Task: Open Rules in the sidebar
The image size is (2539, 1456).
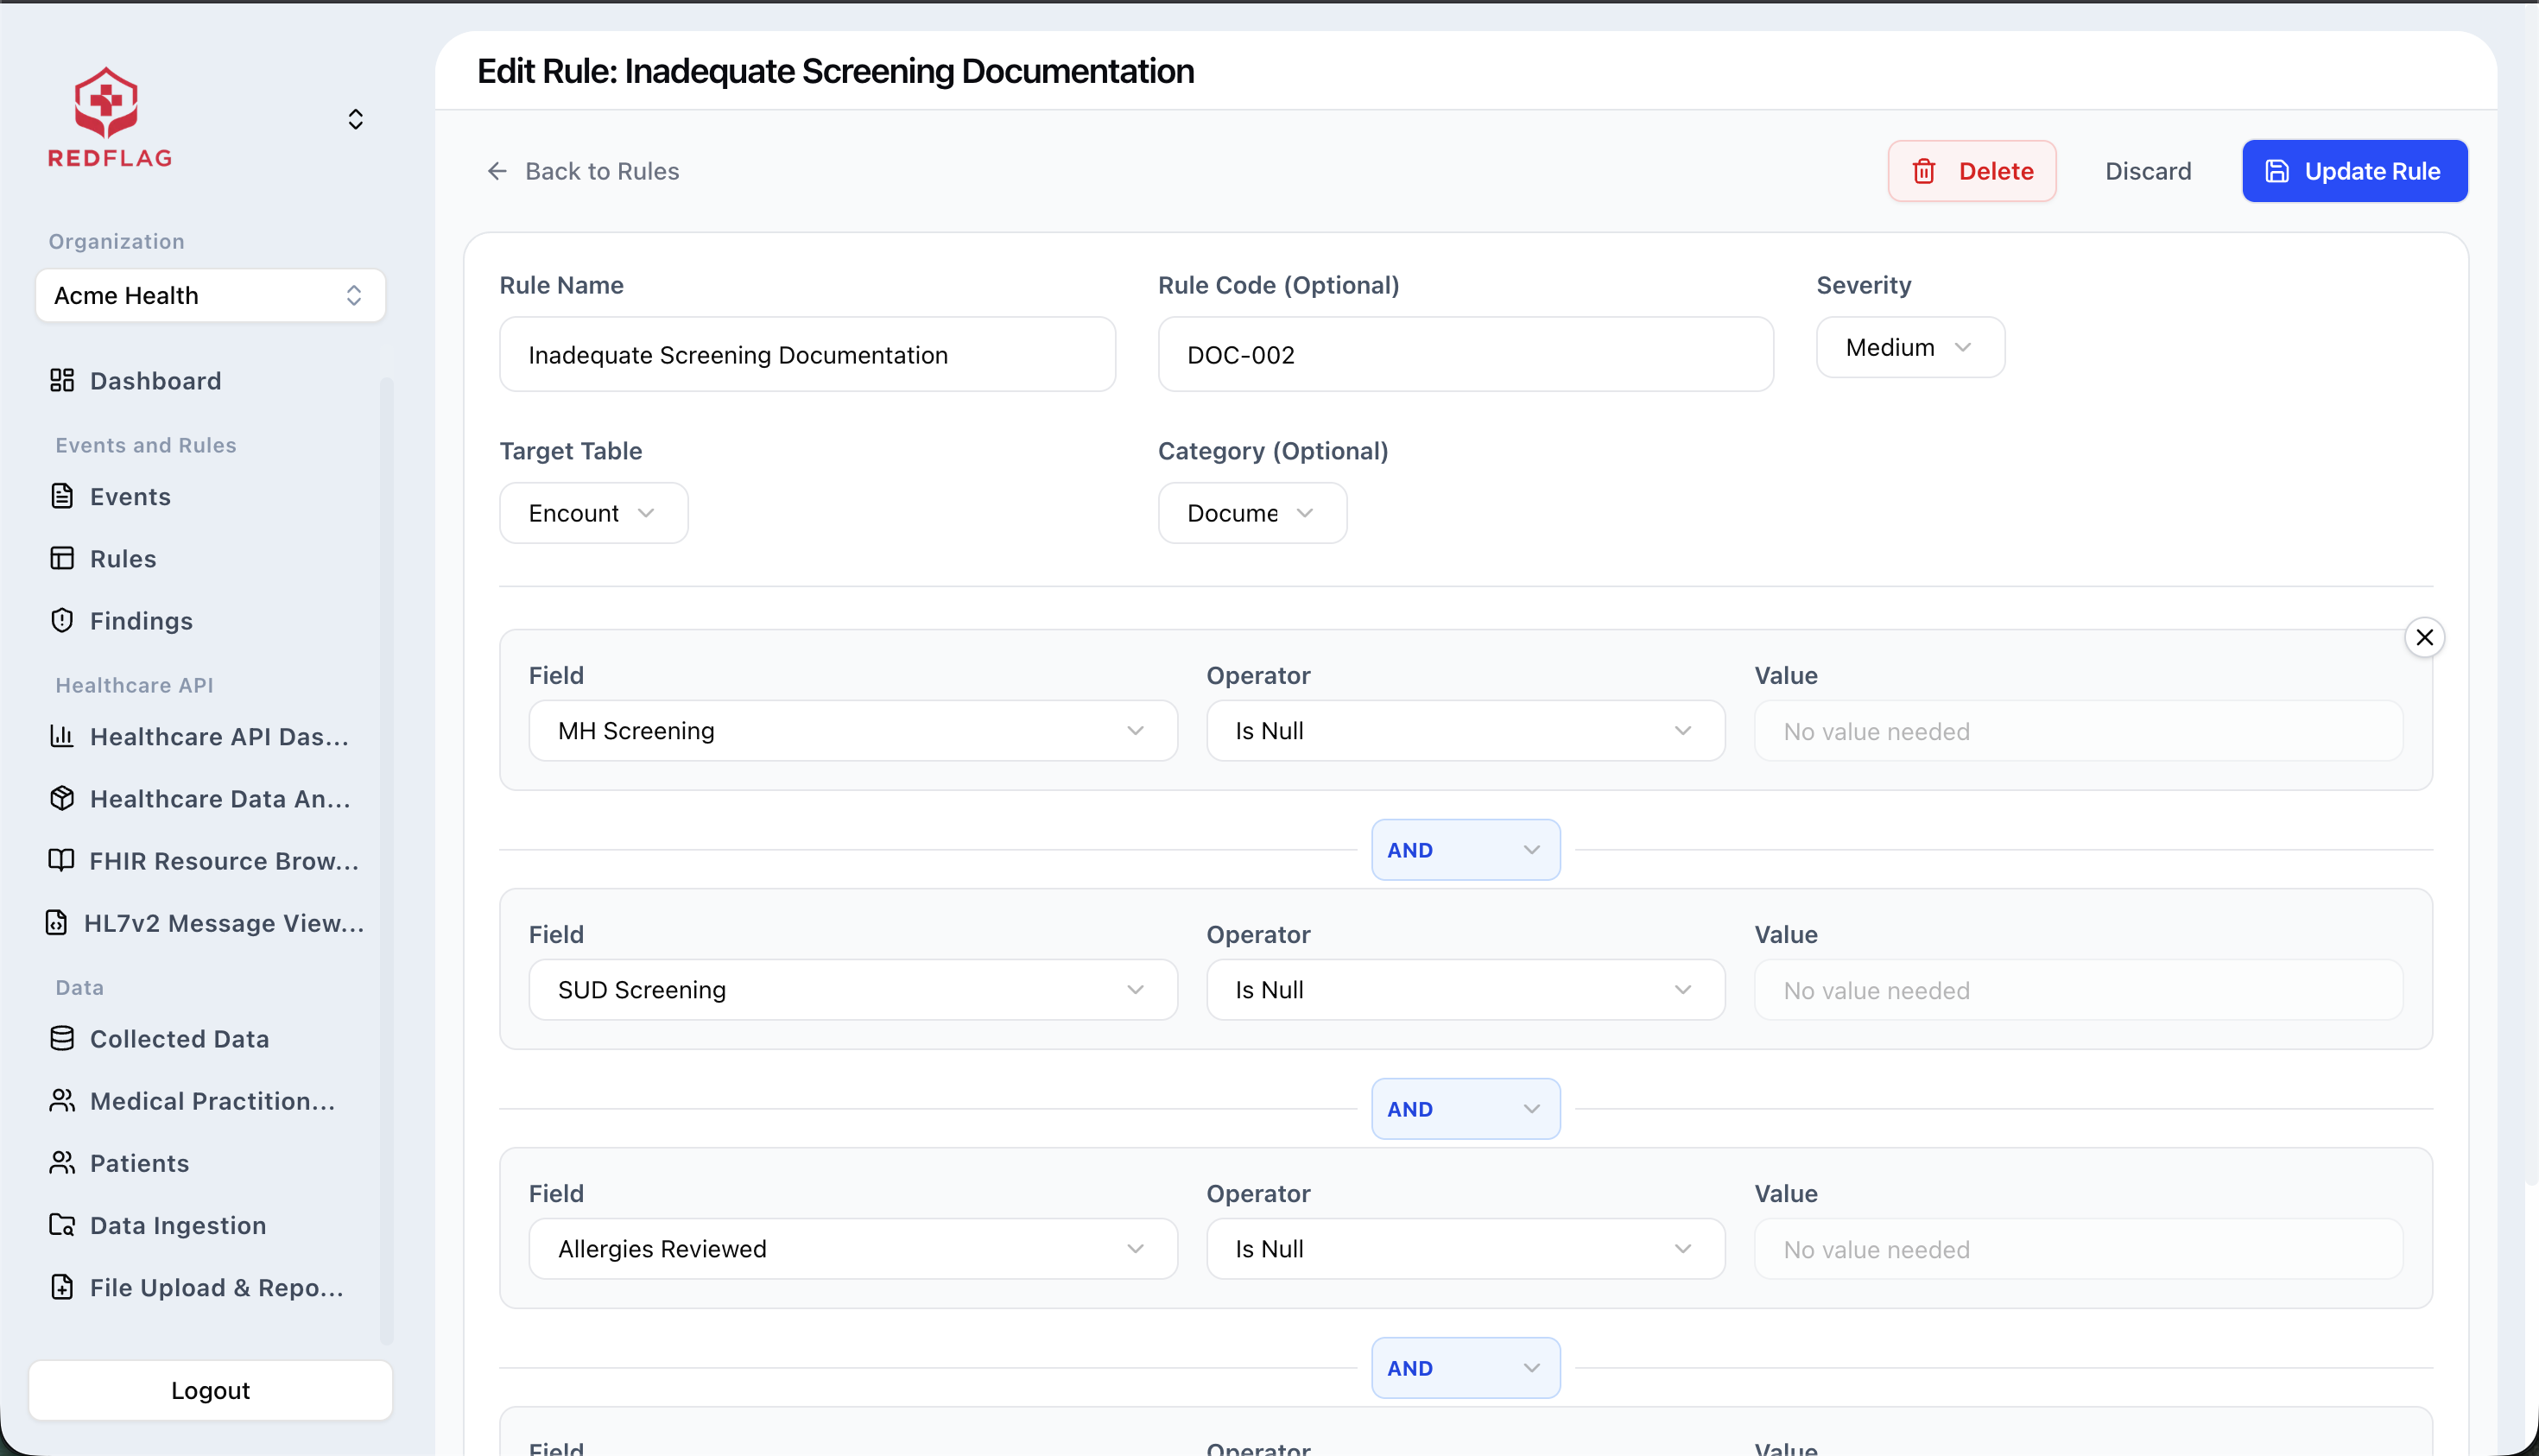Action: [123, 559]
